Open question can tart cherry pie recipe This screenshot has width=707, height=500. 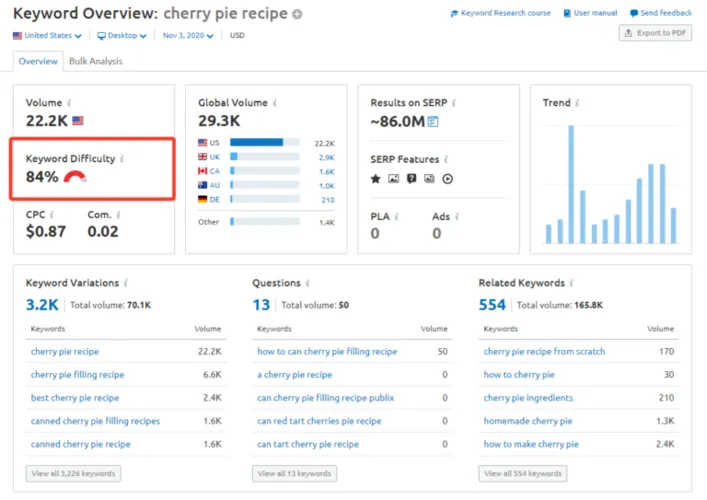[308, 444]
